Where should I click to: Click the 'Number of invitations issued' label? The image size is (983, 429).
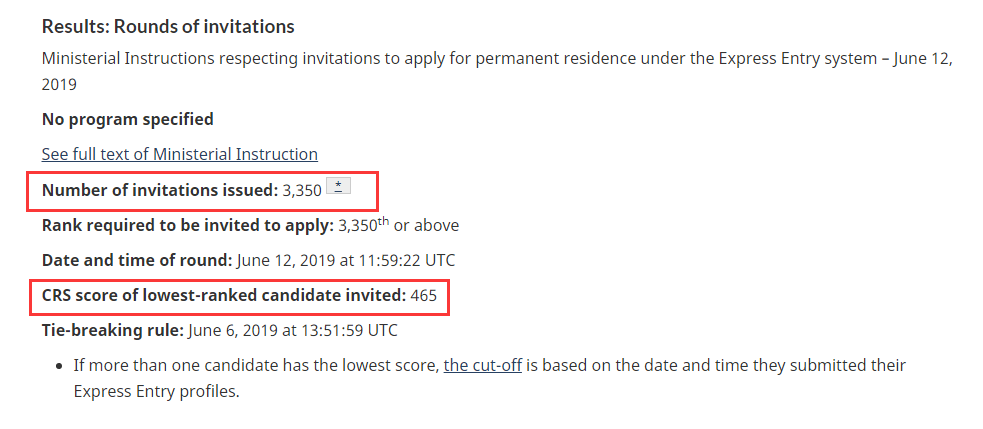[x=160, y=189]
